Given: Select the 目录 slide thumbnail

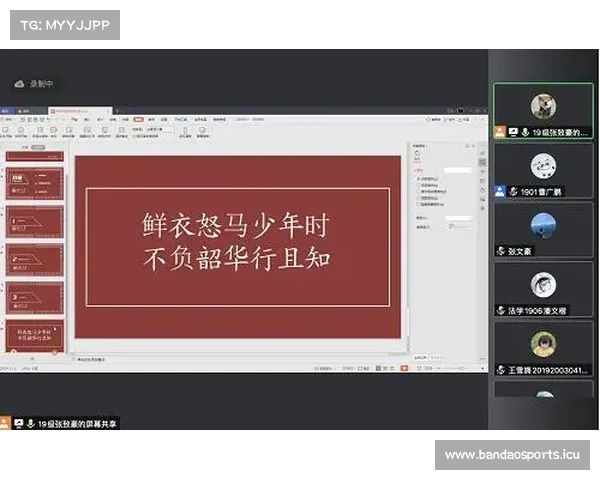Looking at the screenshot, I should pyautogui.click(x=34, y=184).
